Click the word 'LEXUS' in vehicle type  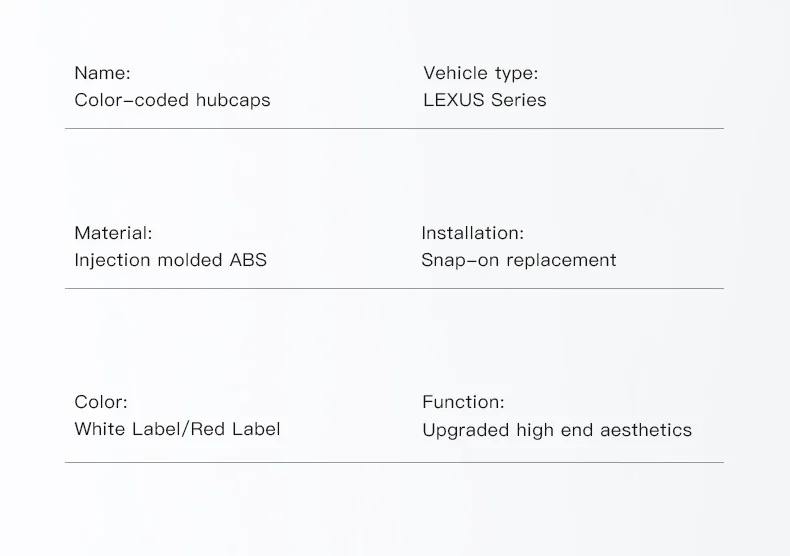pyautogui.click(x=453, y=100)
